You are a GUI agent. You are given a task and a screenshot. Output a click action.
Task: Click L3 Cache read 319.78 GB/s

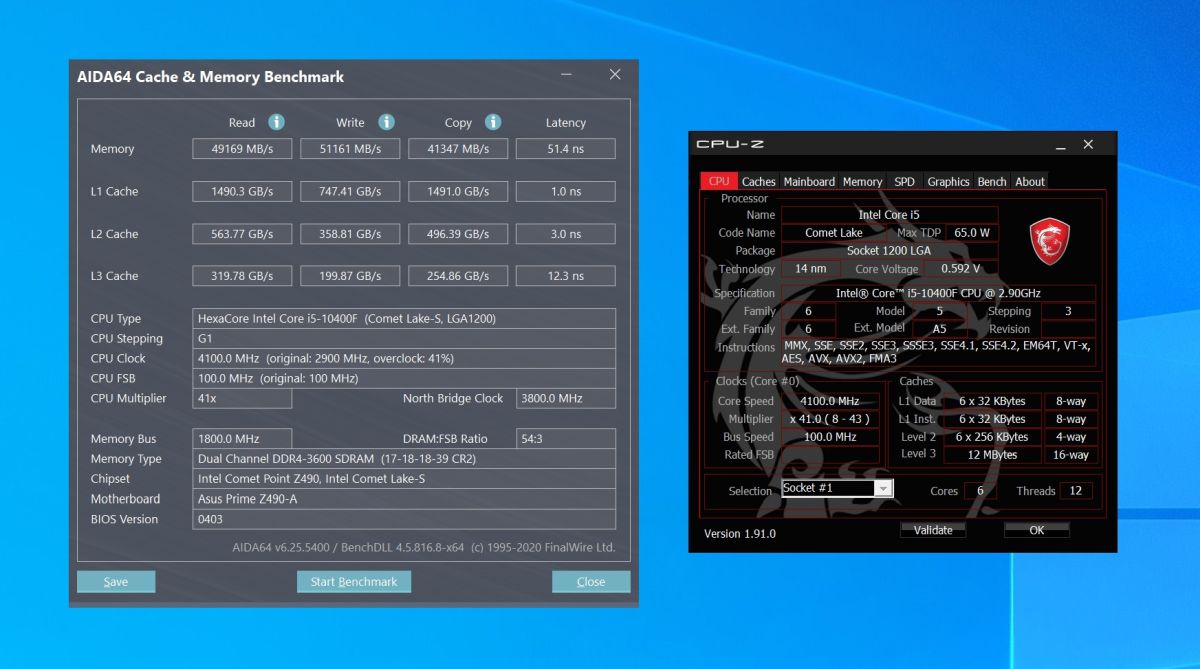click(242, 276)
